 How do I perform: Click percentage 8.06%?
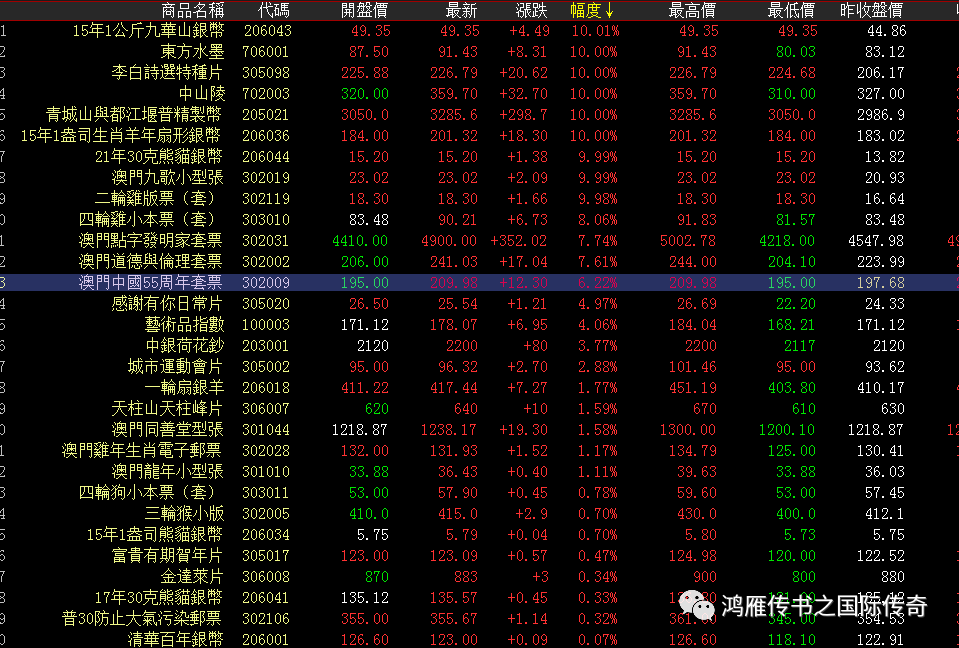(598, 219)
